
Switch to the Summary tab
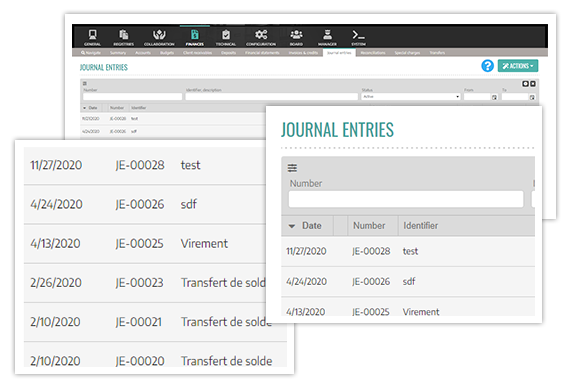(x=118, y=53)
